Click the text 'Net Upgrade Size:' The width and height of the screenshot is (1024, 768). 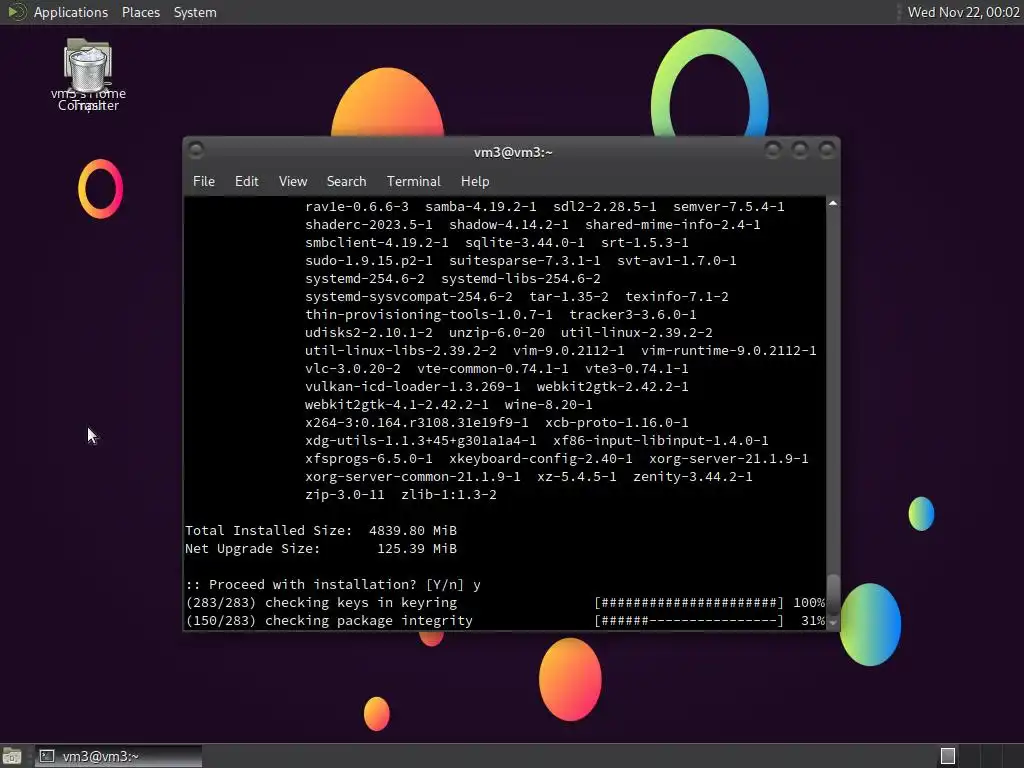253,549
